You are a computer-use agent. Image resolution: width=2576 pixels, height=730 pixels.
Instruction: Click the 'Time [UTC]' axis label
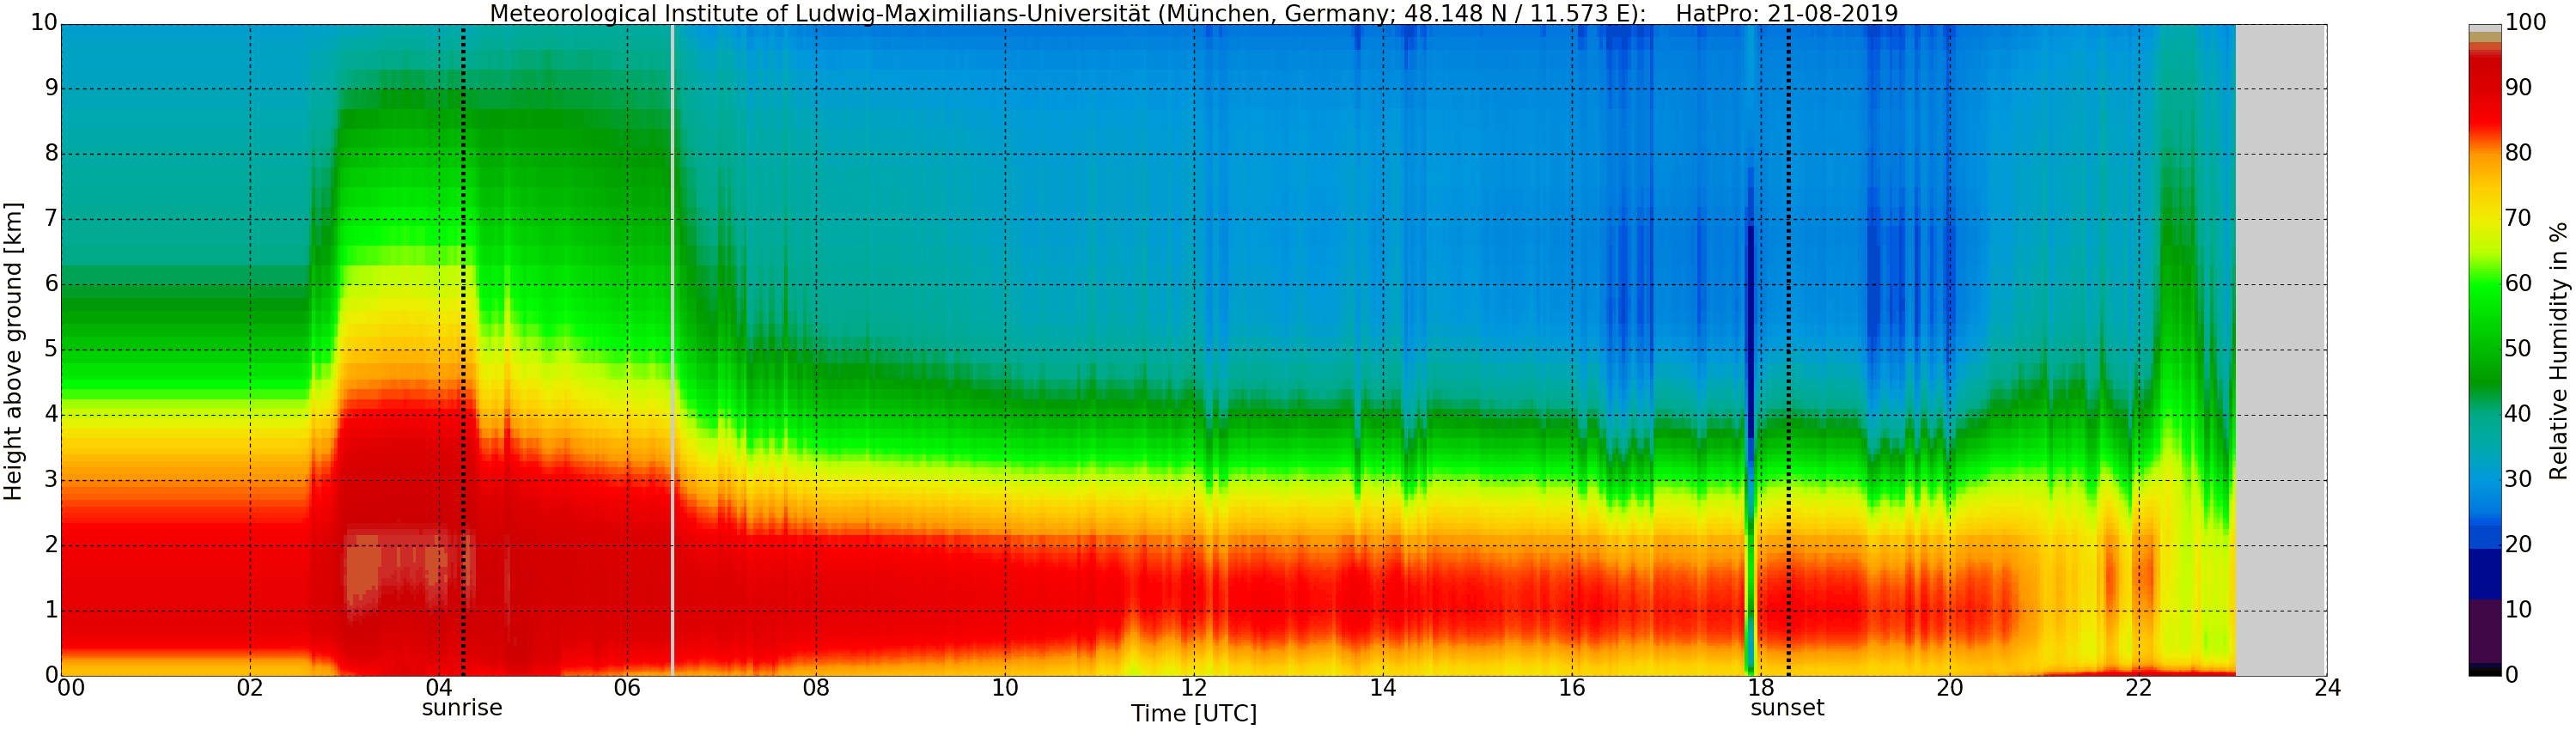1193,714
